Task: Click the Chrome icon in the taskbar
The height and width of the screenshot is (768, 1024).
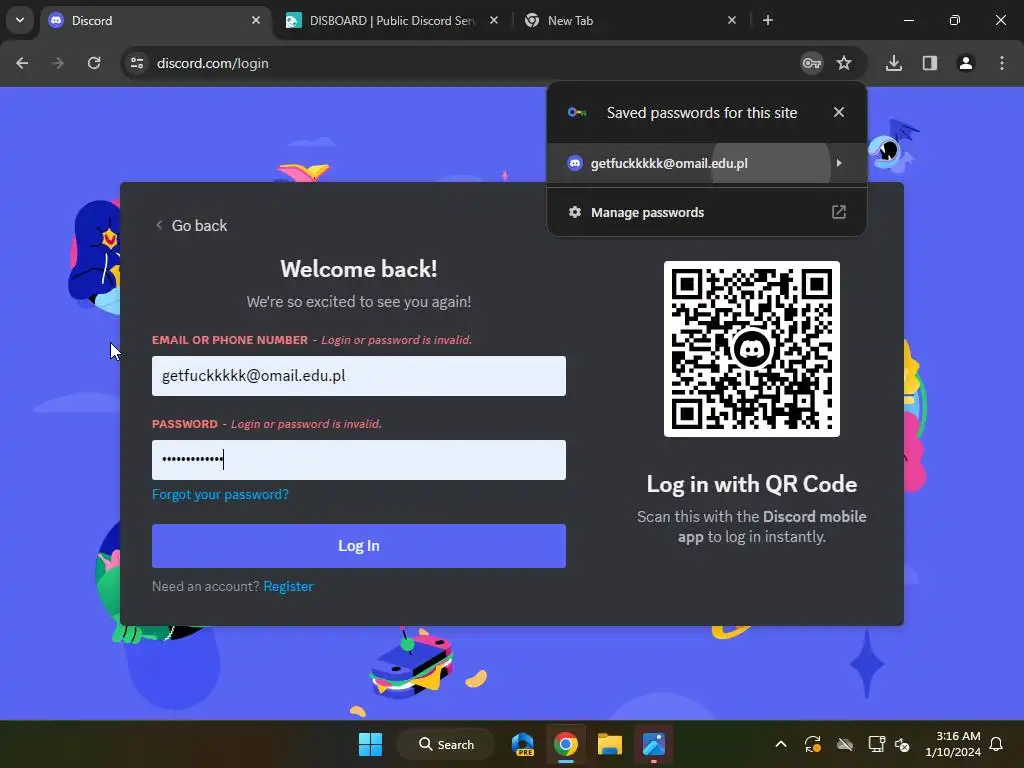Action: (x=566, y=744)
